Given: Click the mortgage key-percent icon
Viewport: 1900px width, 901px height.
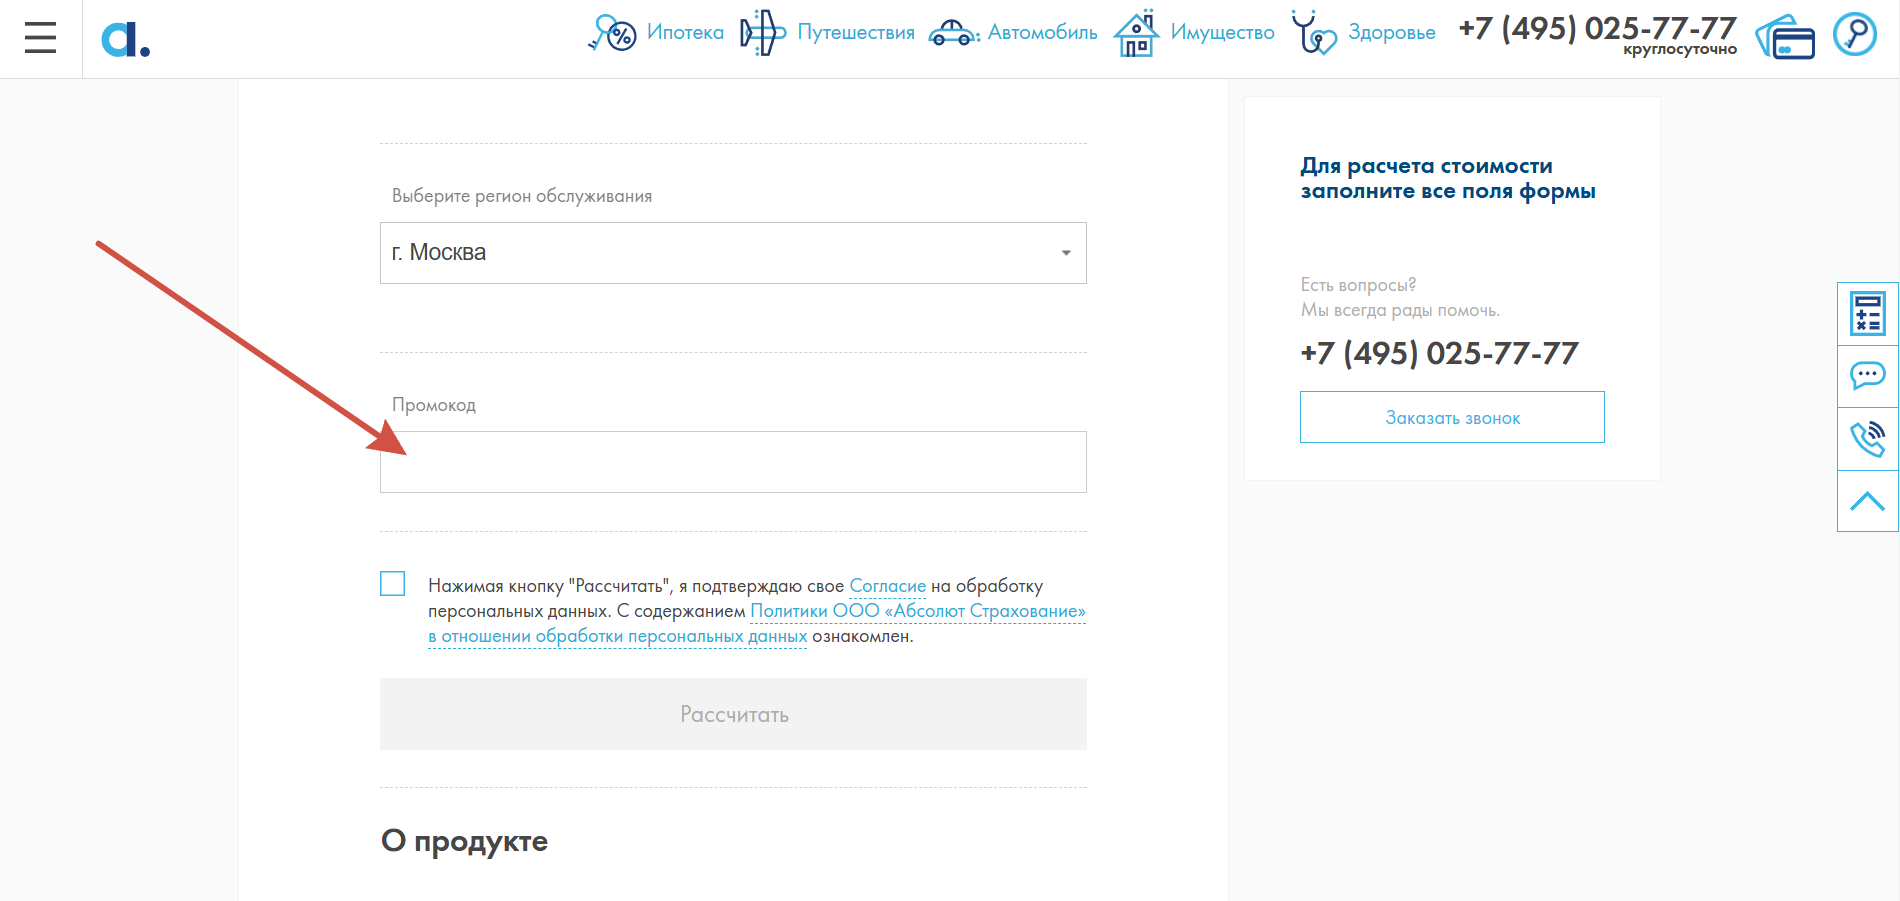Looking at the screenshot, I should point(612,32).
